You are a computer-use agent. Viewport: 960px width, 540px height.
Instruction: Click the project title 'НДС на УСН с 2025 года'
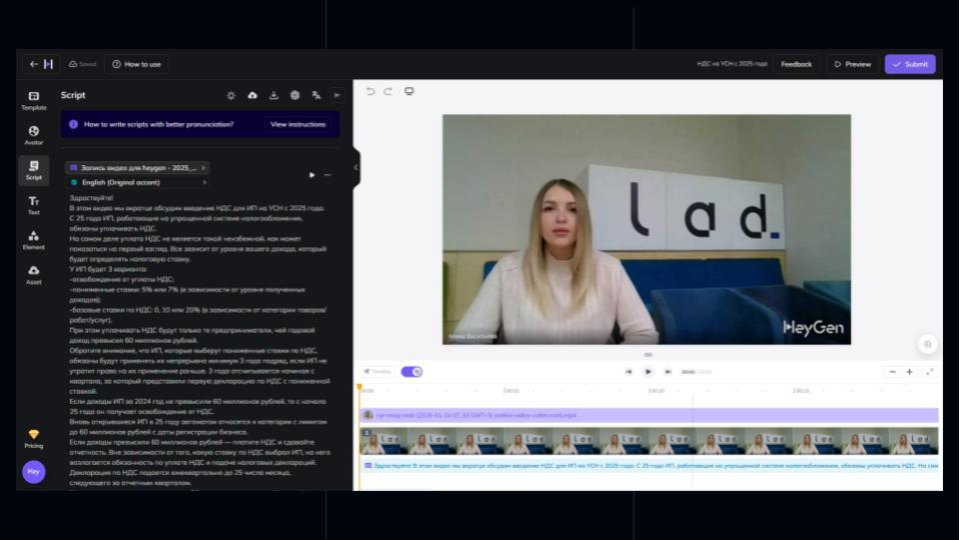(x=732, y=64)
